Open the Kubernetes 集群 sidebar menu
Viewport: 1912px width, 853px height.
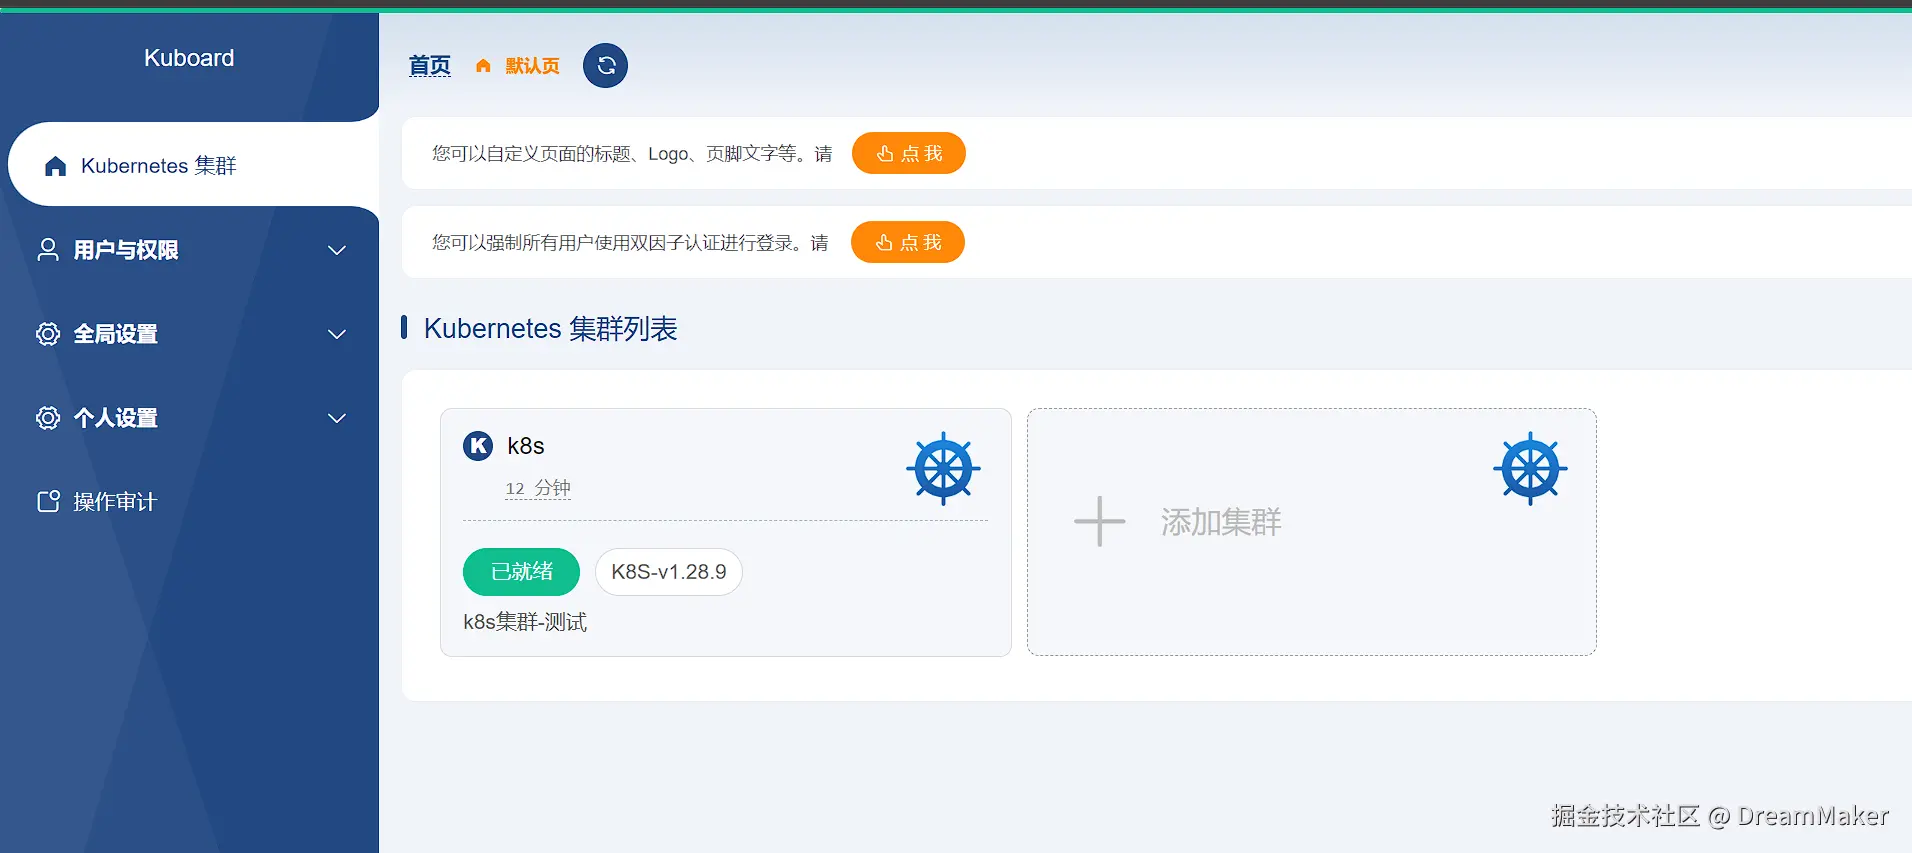tap(194, 165)
